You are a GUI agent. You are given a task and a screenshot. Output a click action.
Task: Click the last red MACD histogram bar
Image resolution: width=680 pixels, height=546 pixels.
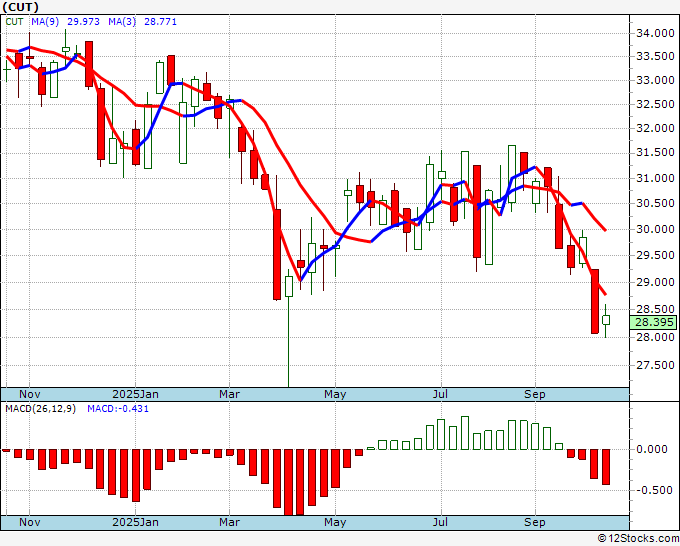[606, 467]
